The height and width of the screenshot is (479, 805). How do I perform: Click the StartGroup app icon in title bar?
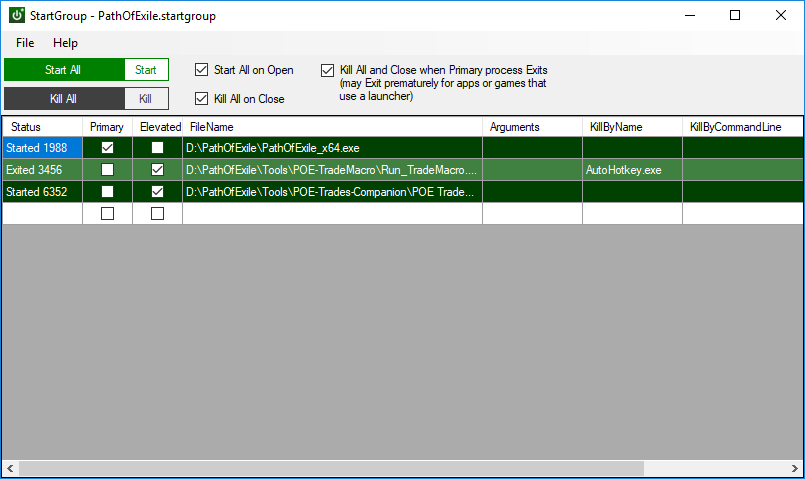17,15
